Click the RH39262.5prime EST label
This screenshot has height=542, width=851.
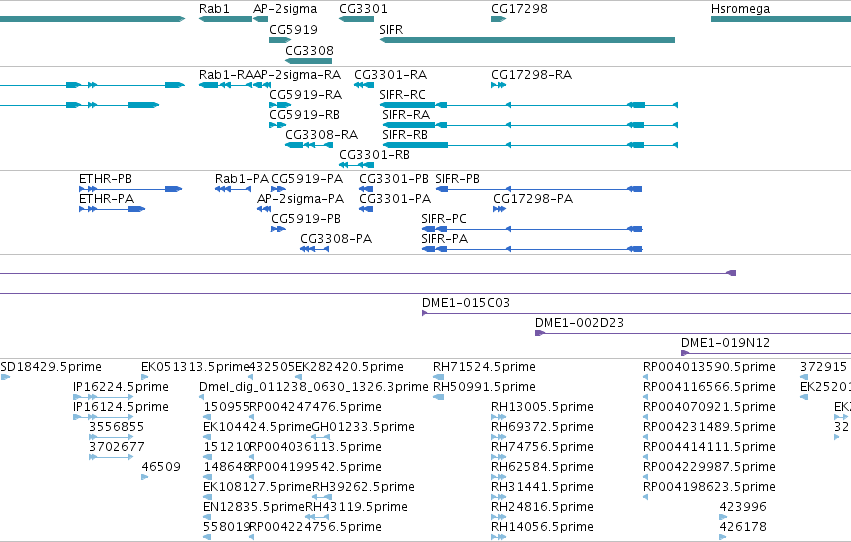click(363, 487)
